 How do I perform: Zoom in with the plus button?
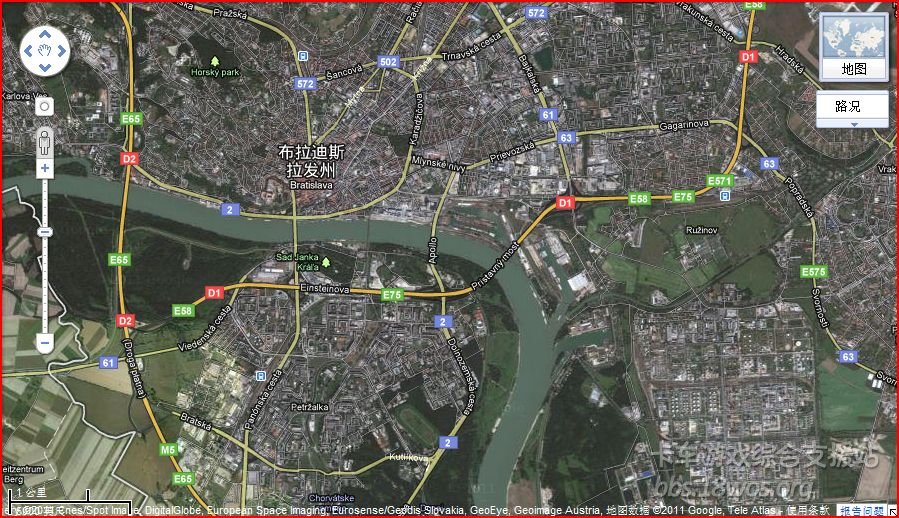point(45,168)
